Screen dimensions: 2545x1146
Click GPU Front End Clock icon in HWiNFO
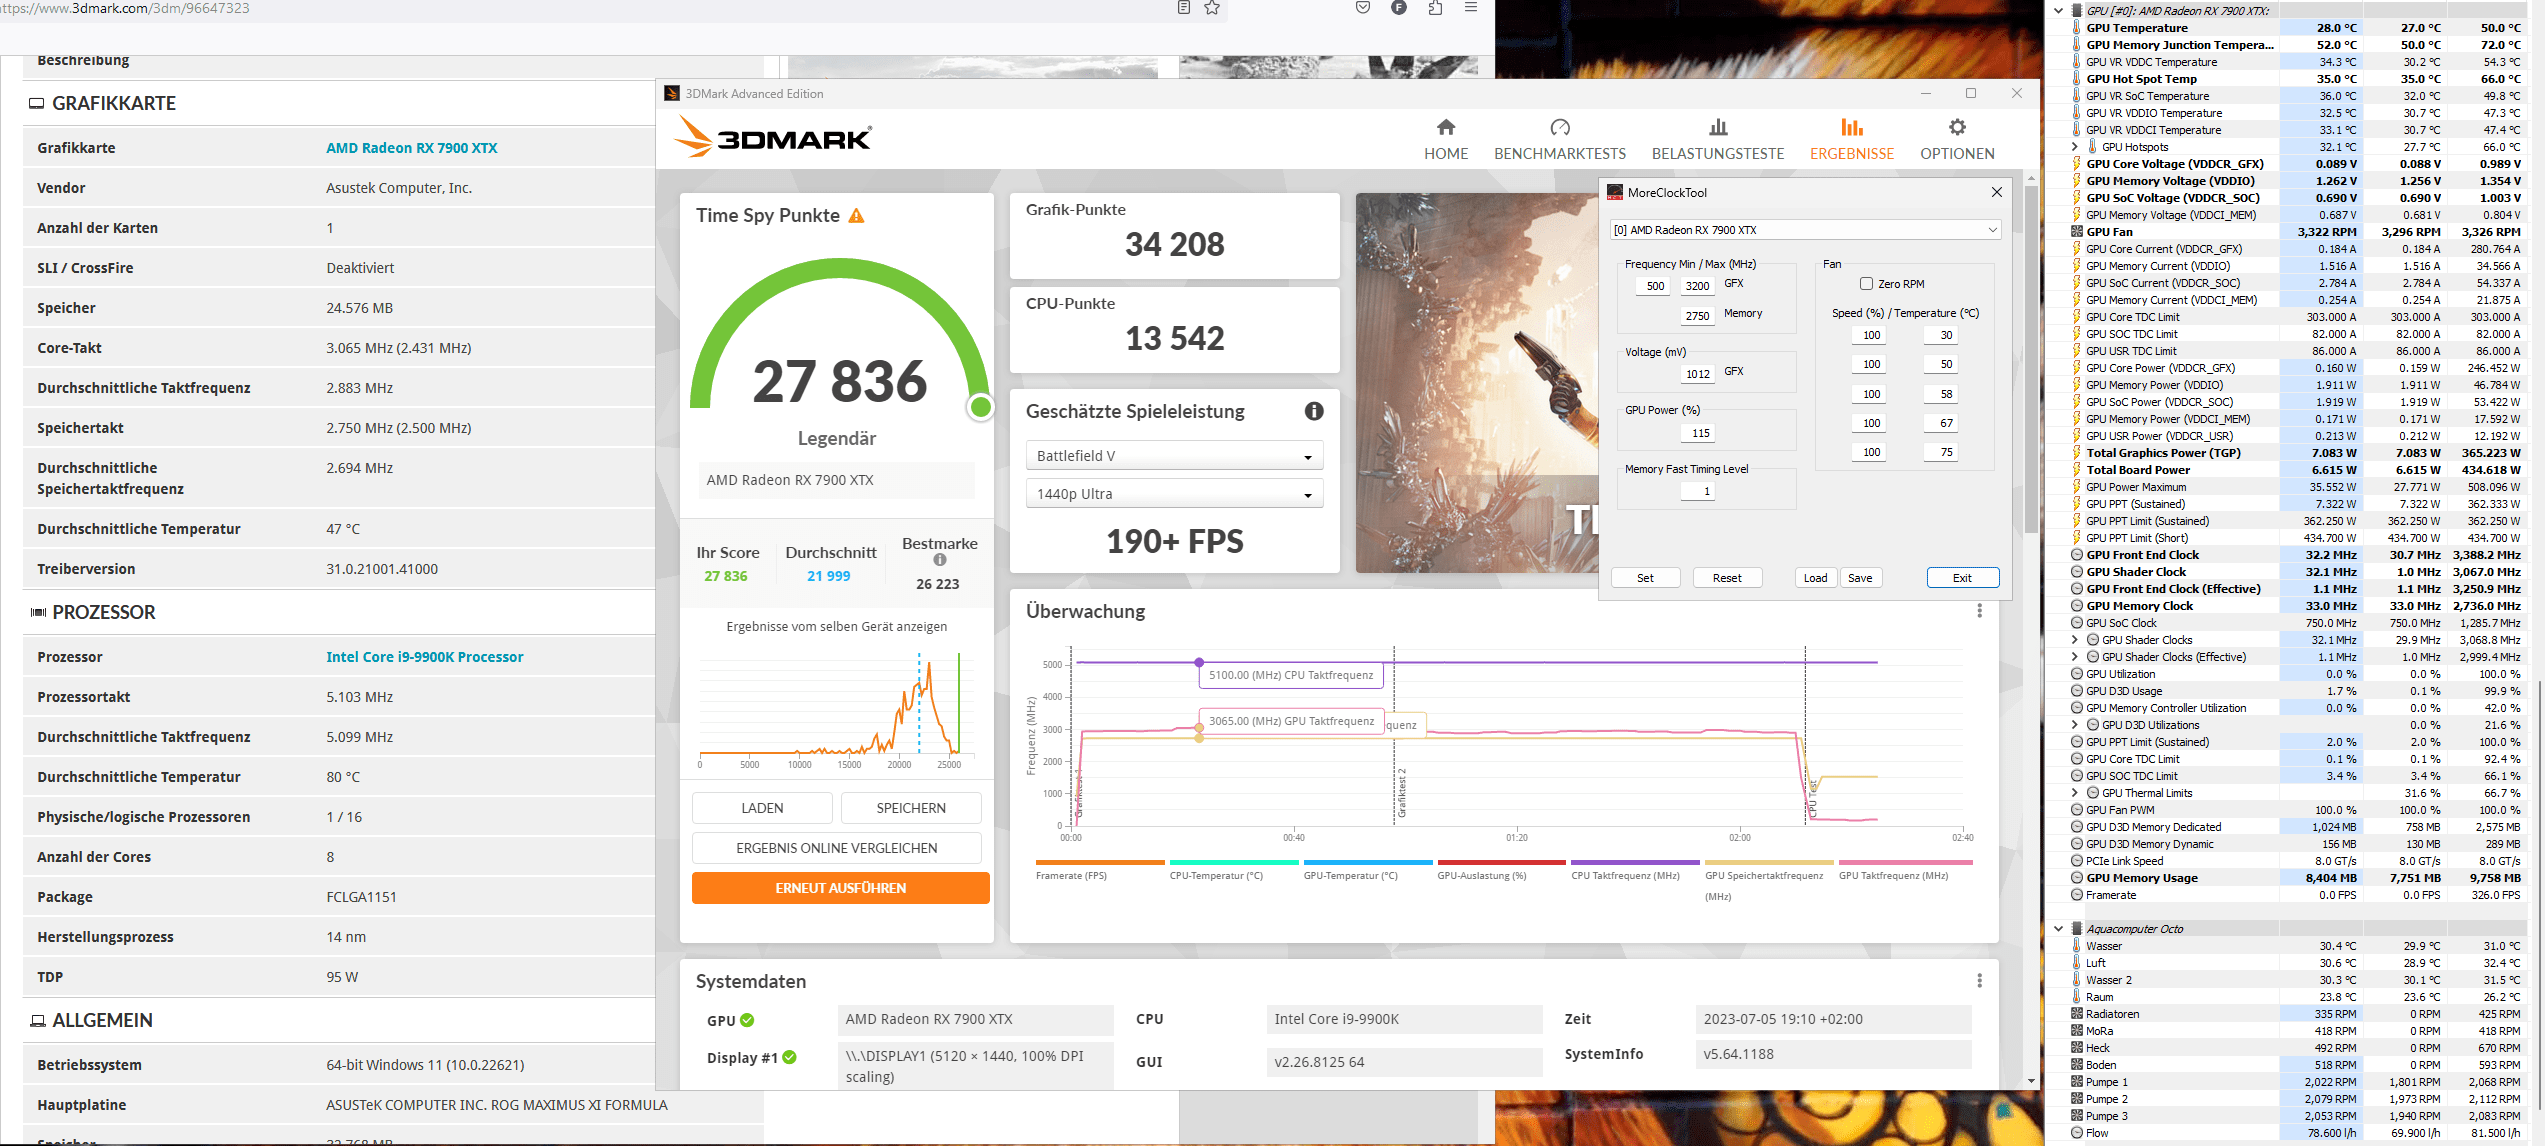[x=2076, y=555]
